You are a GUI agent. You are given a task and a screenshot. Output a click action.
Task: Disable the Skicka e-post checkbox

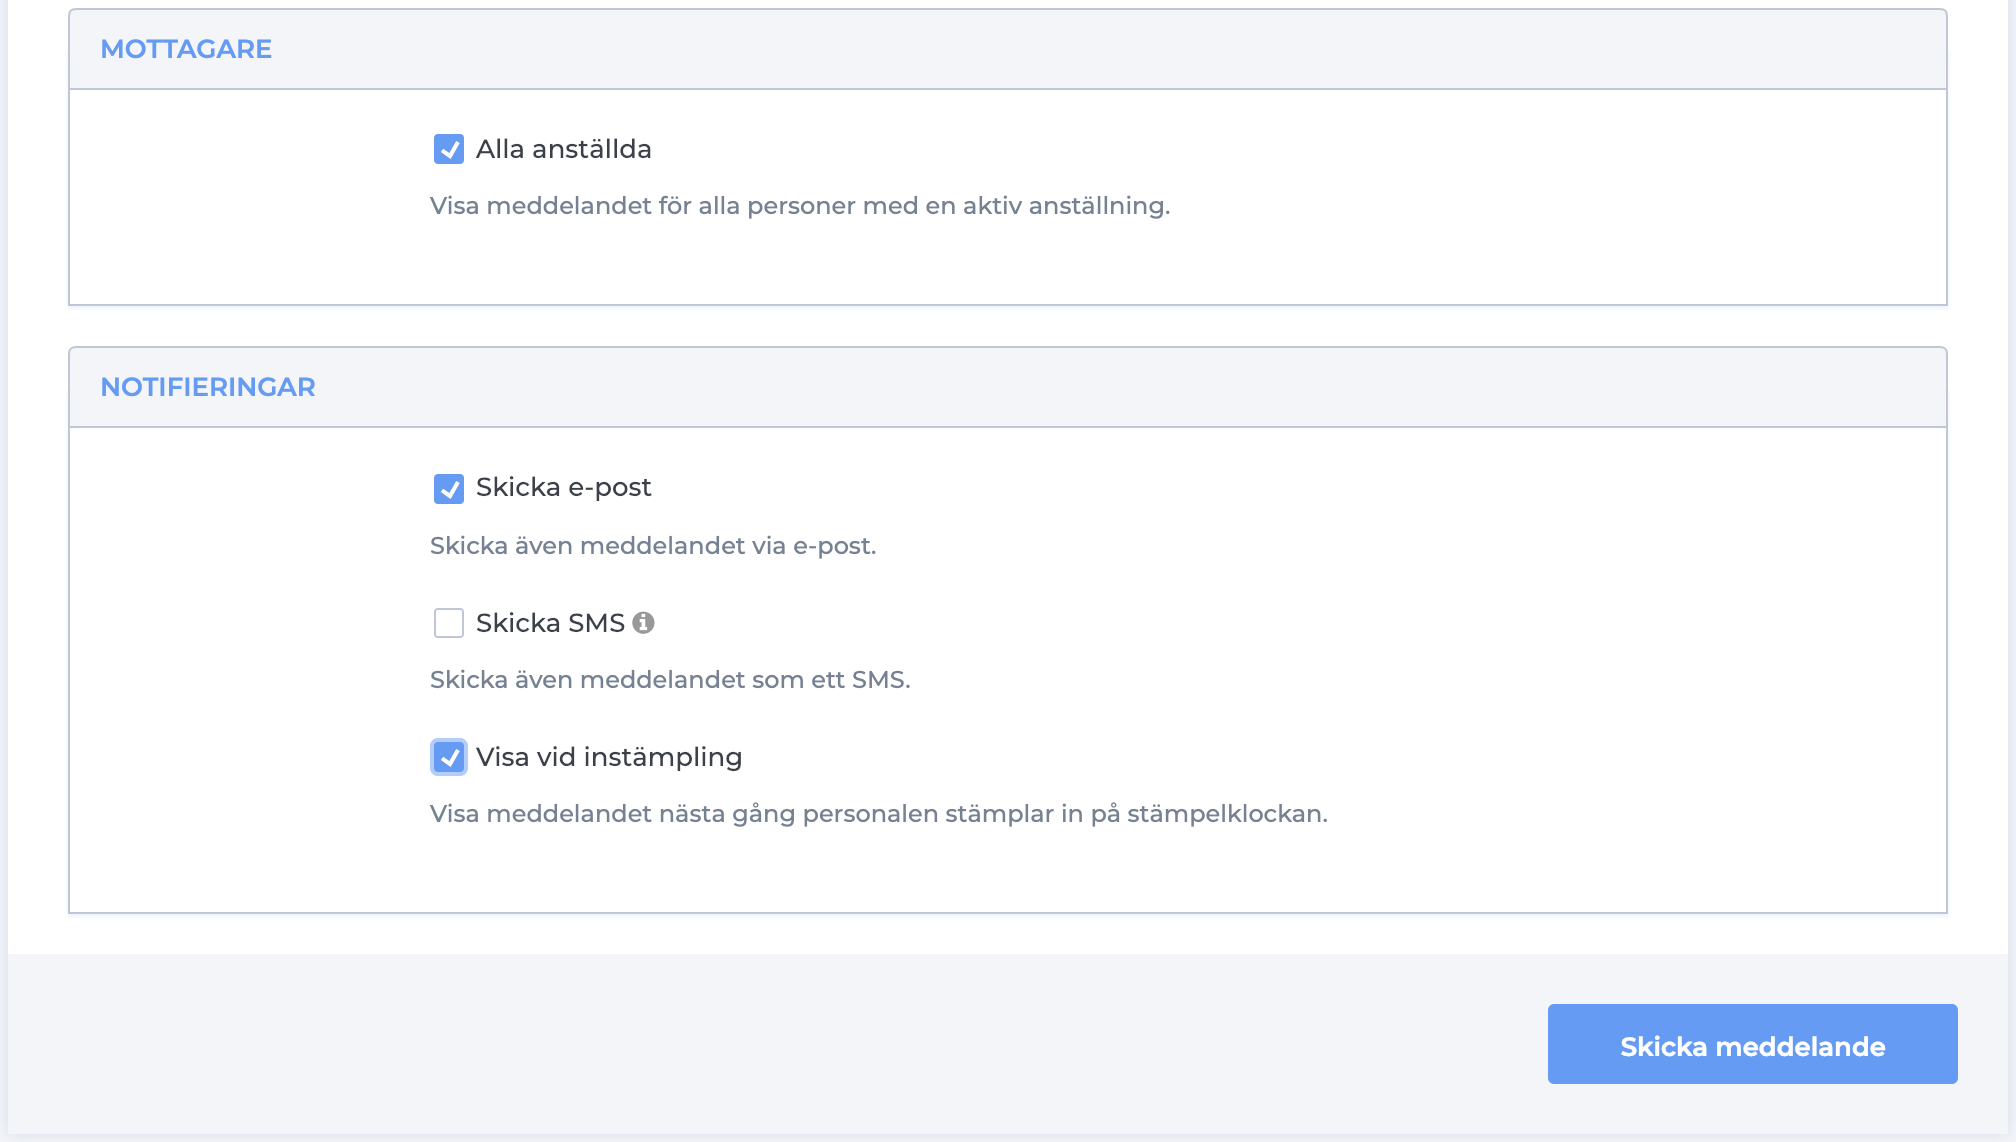pyautogui.click(x=449, y=488)
